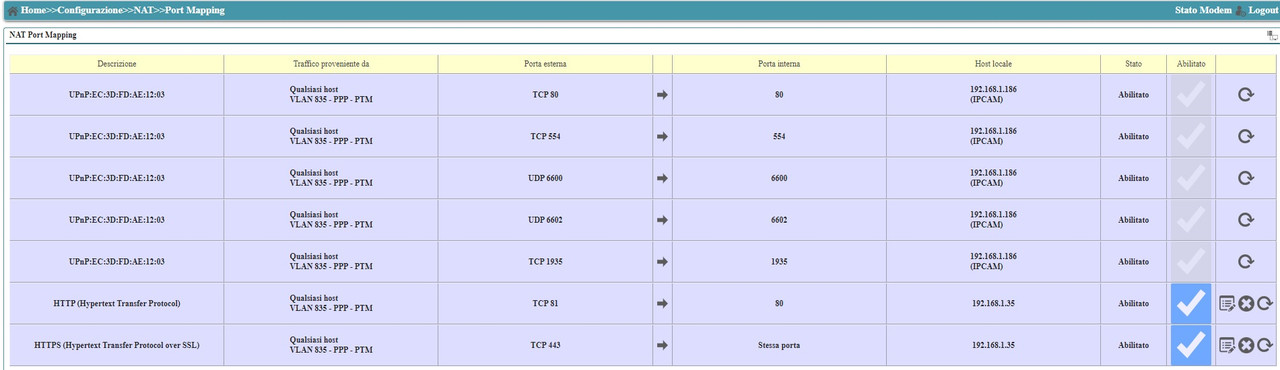
Task: Refresh the TCP 1935 mapping row
Action: [1246, 262]
